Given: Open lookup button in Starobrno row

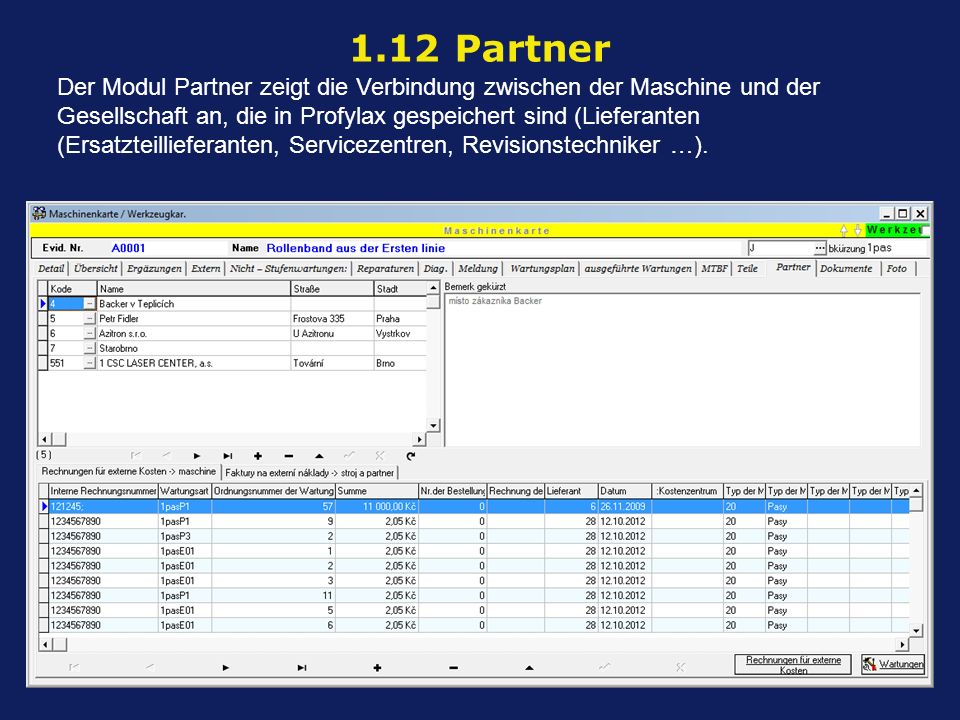Looking at the screenshot, I should tap(89, 348).
